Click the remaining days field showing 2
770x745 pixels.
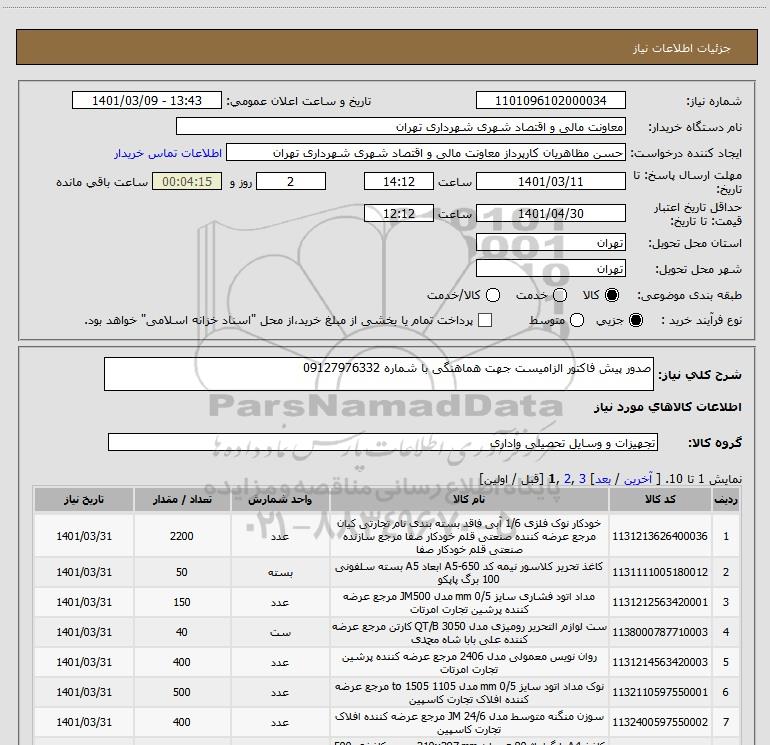(291, 182)
